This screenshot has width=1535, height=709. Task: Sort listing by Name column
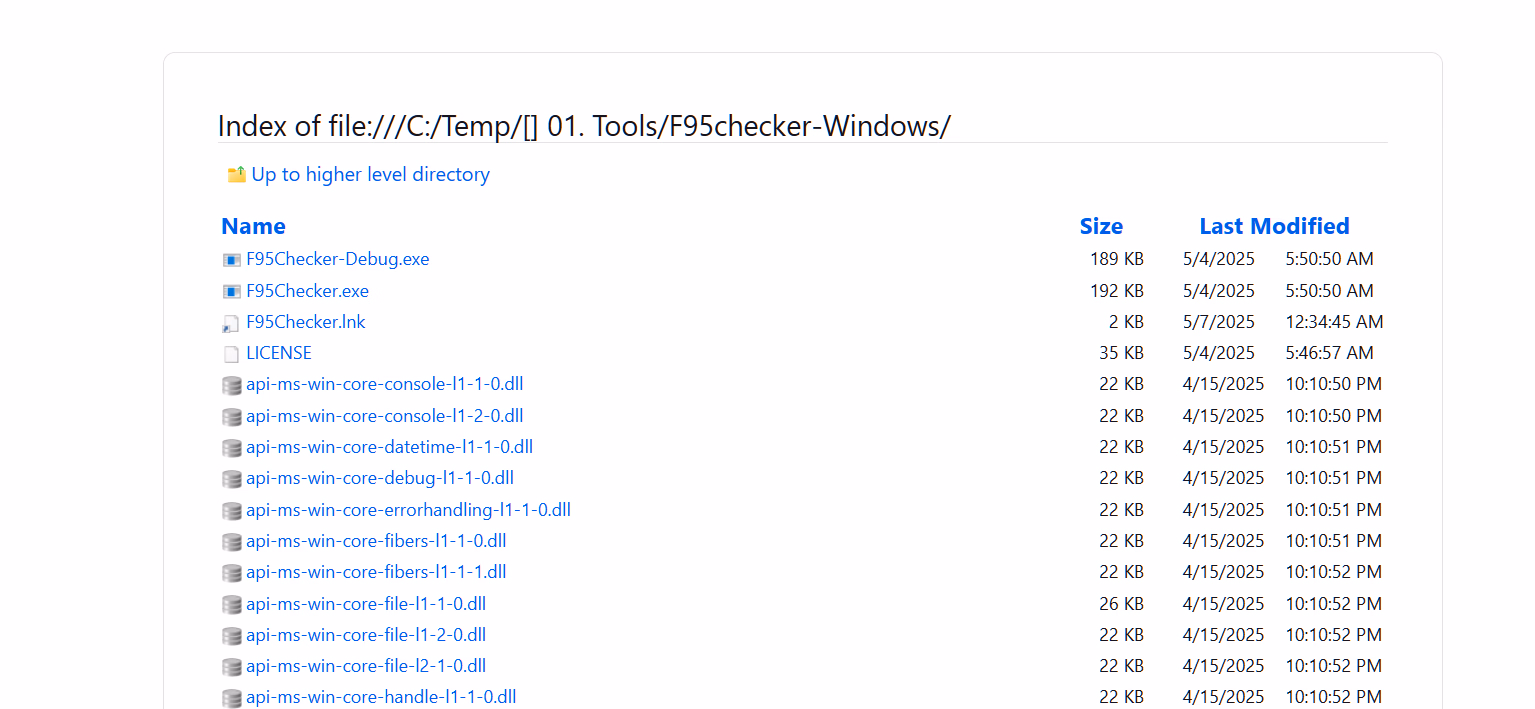click(254, 226)
